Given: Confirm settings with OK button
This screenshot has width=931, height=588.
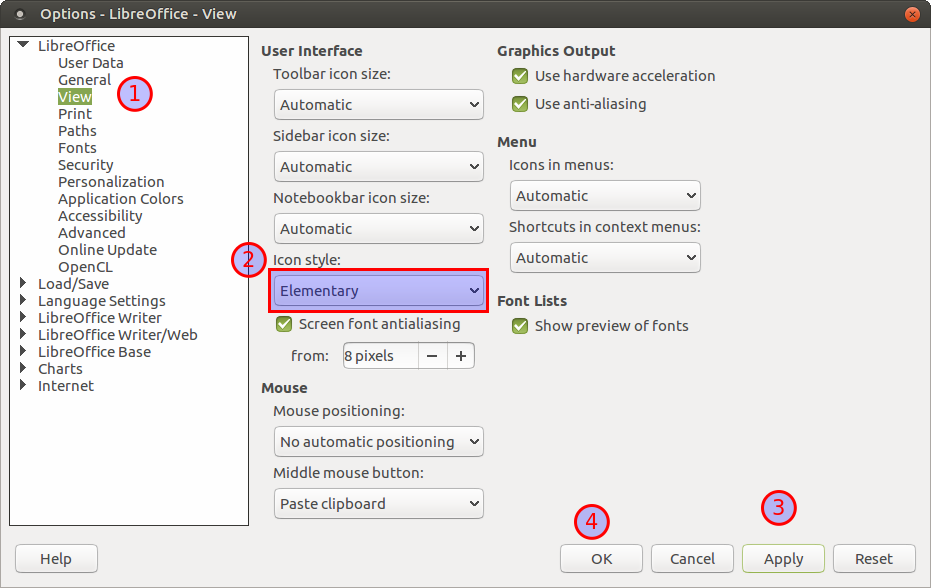Looking at the screenshot, I should click(601, 559).
